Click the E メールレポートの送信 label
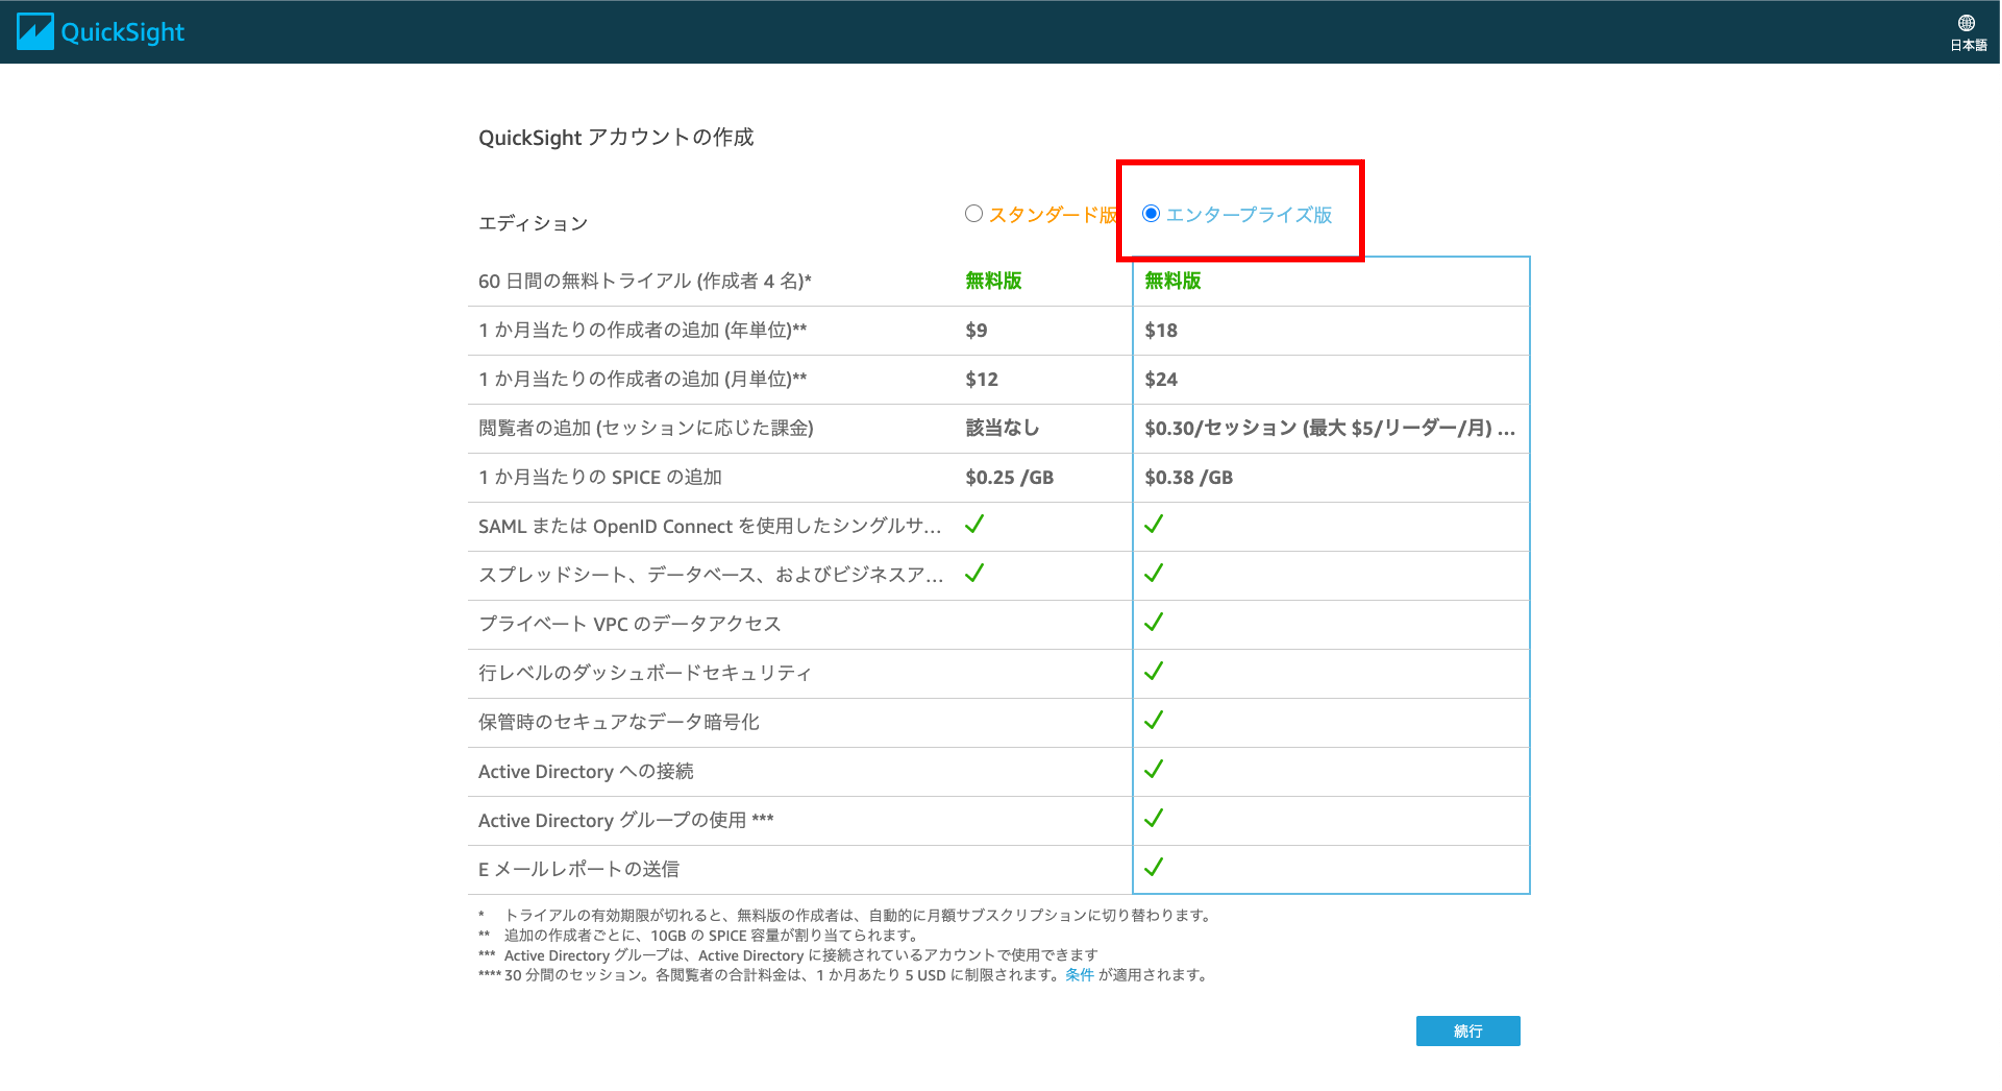Viewport: 2002px width, 1091px height. pos(579,869)
